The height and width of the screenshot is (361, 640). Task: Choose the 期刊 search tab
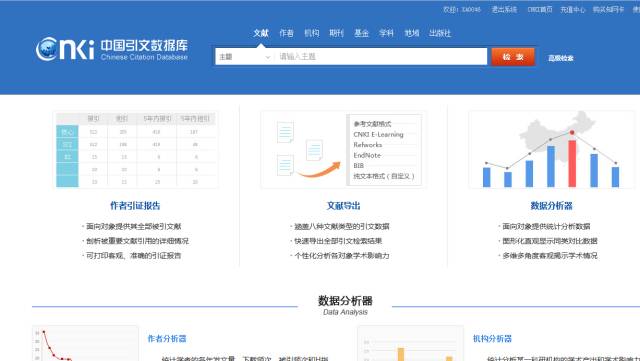click(337, 33)
